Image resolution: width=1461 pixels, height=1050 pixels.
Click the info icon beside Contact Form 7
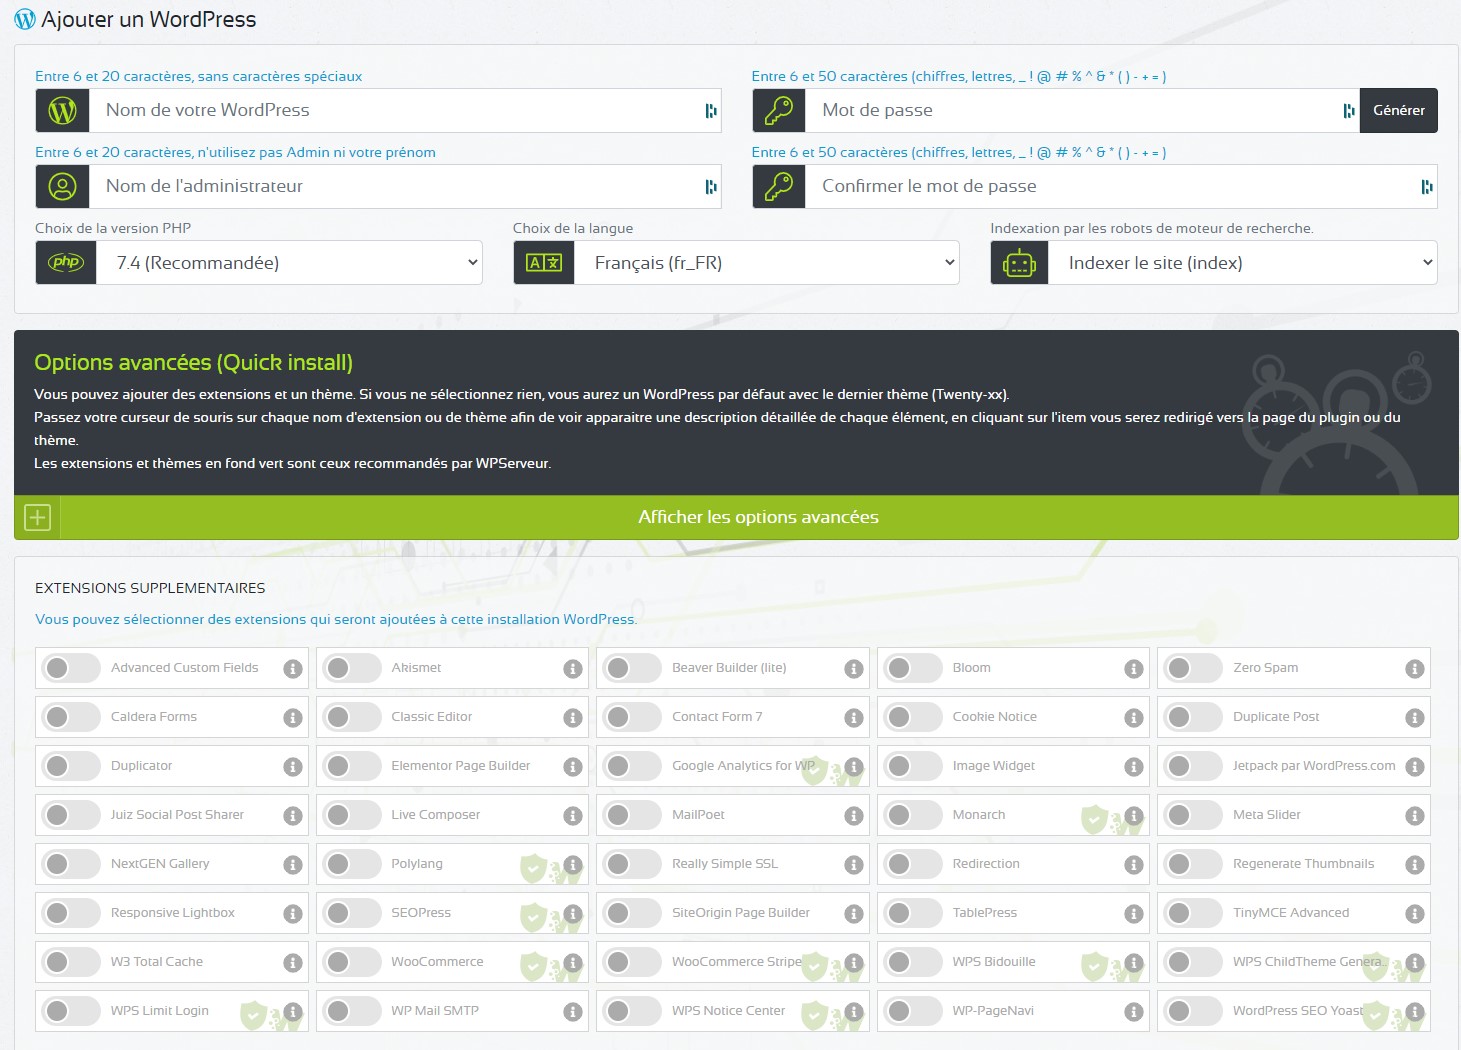coord(853,717)
